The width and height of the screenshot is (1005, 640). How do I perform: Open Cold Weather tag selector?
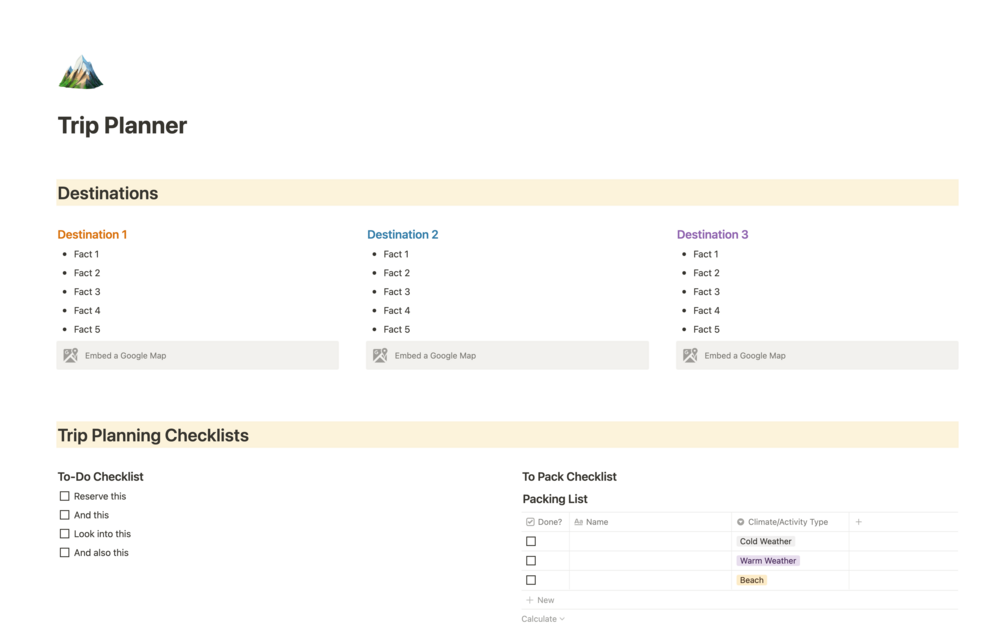[765, 541]
